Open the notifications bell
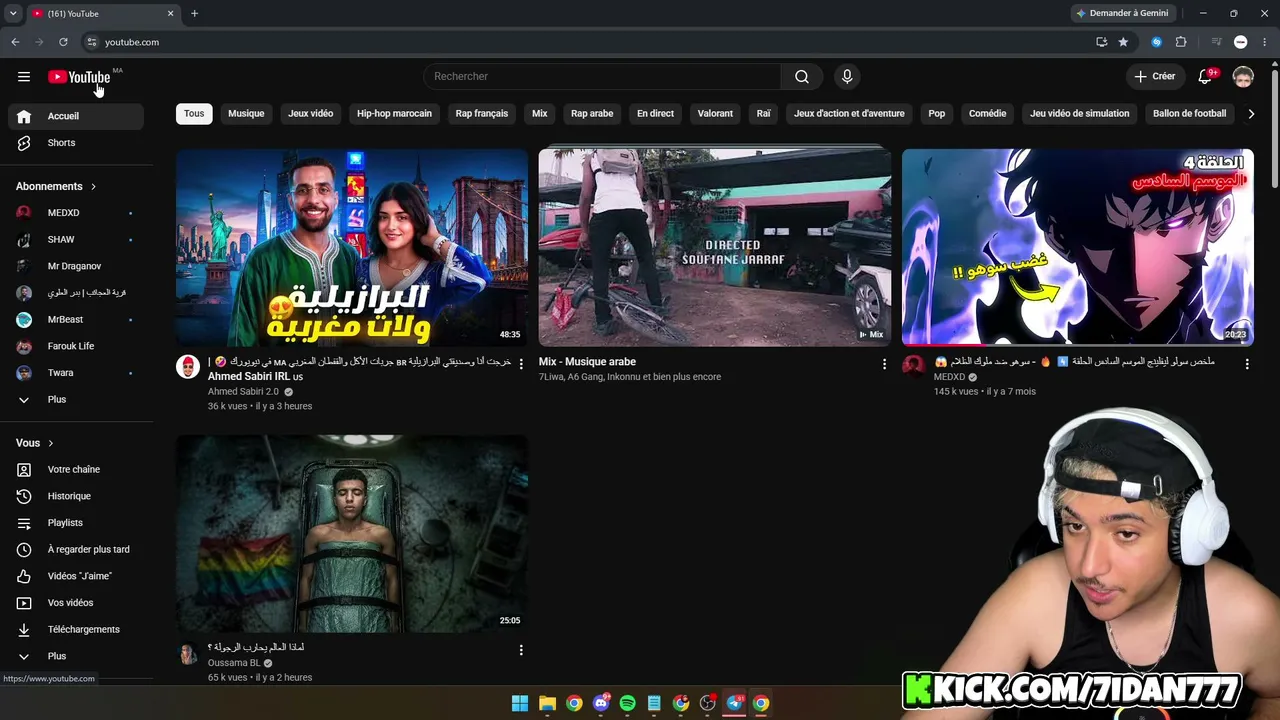The height and width of the screenshot is (720, 1280). click(x=1206, y=77)
